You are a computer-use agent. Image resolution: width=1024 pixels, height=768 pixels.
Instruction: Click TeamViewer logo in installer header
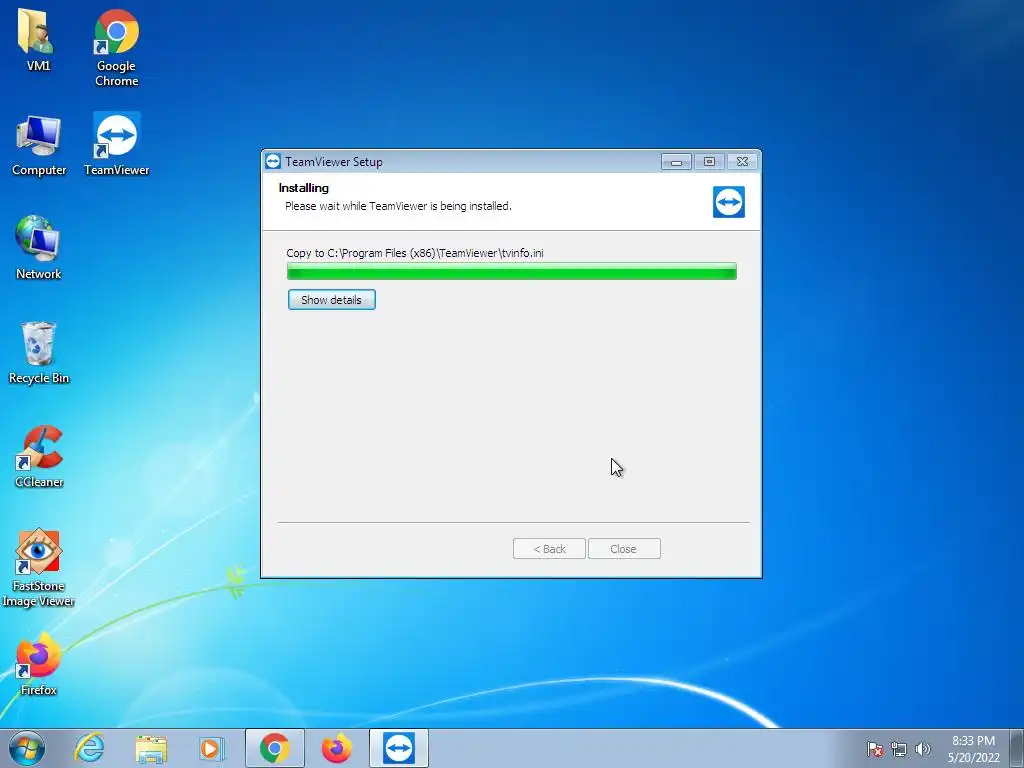[729, 202]
